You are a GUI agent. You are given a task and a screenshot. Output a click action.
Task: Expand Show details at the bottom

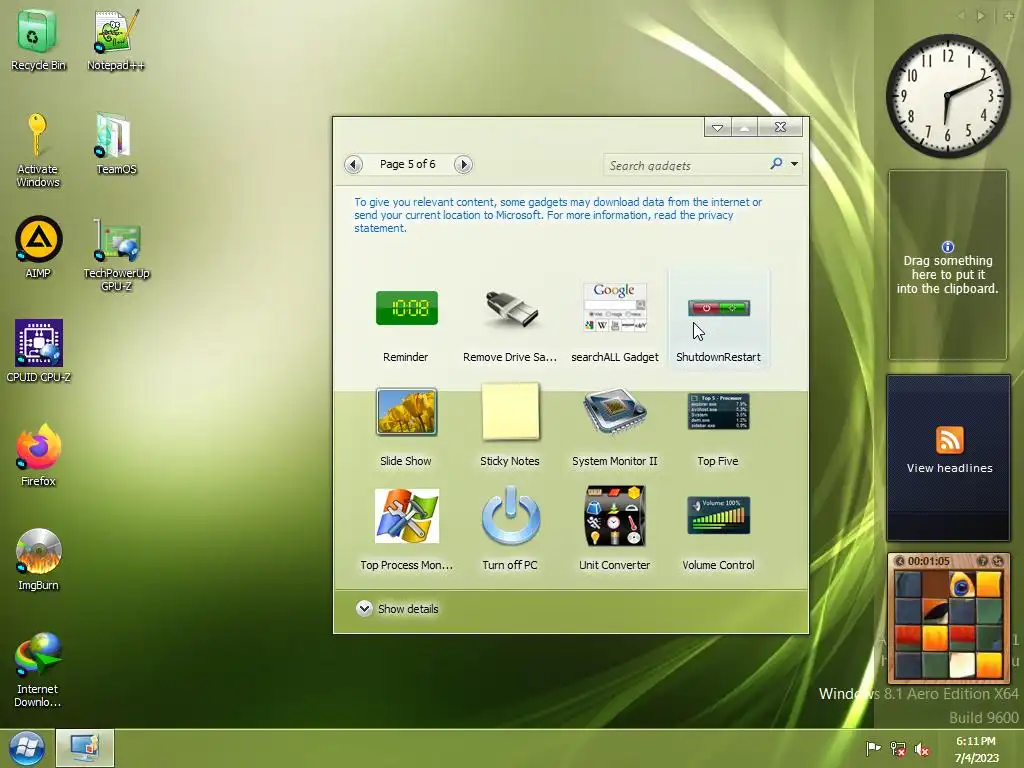tap(398, 609)
